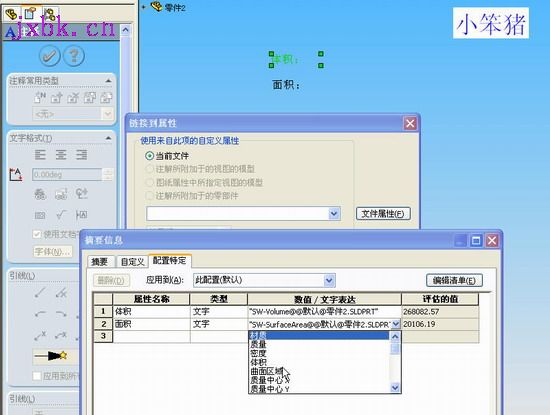Toggle the 使用文档字体 checkbox

coord(37,234)
